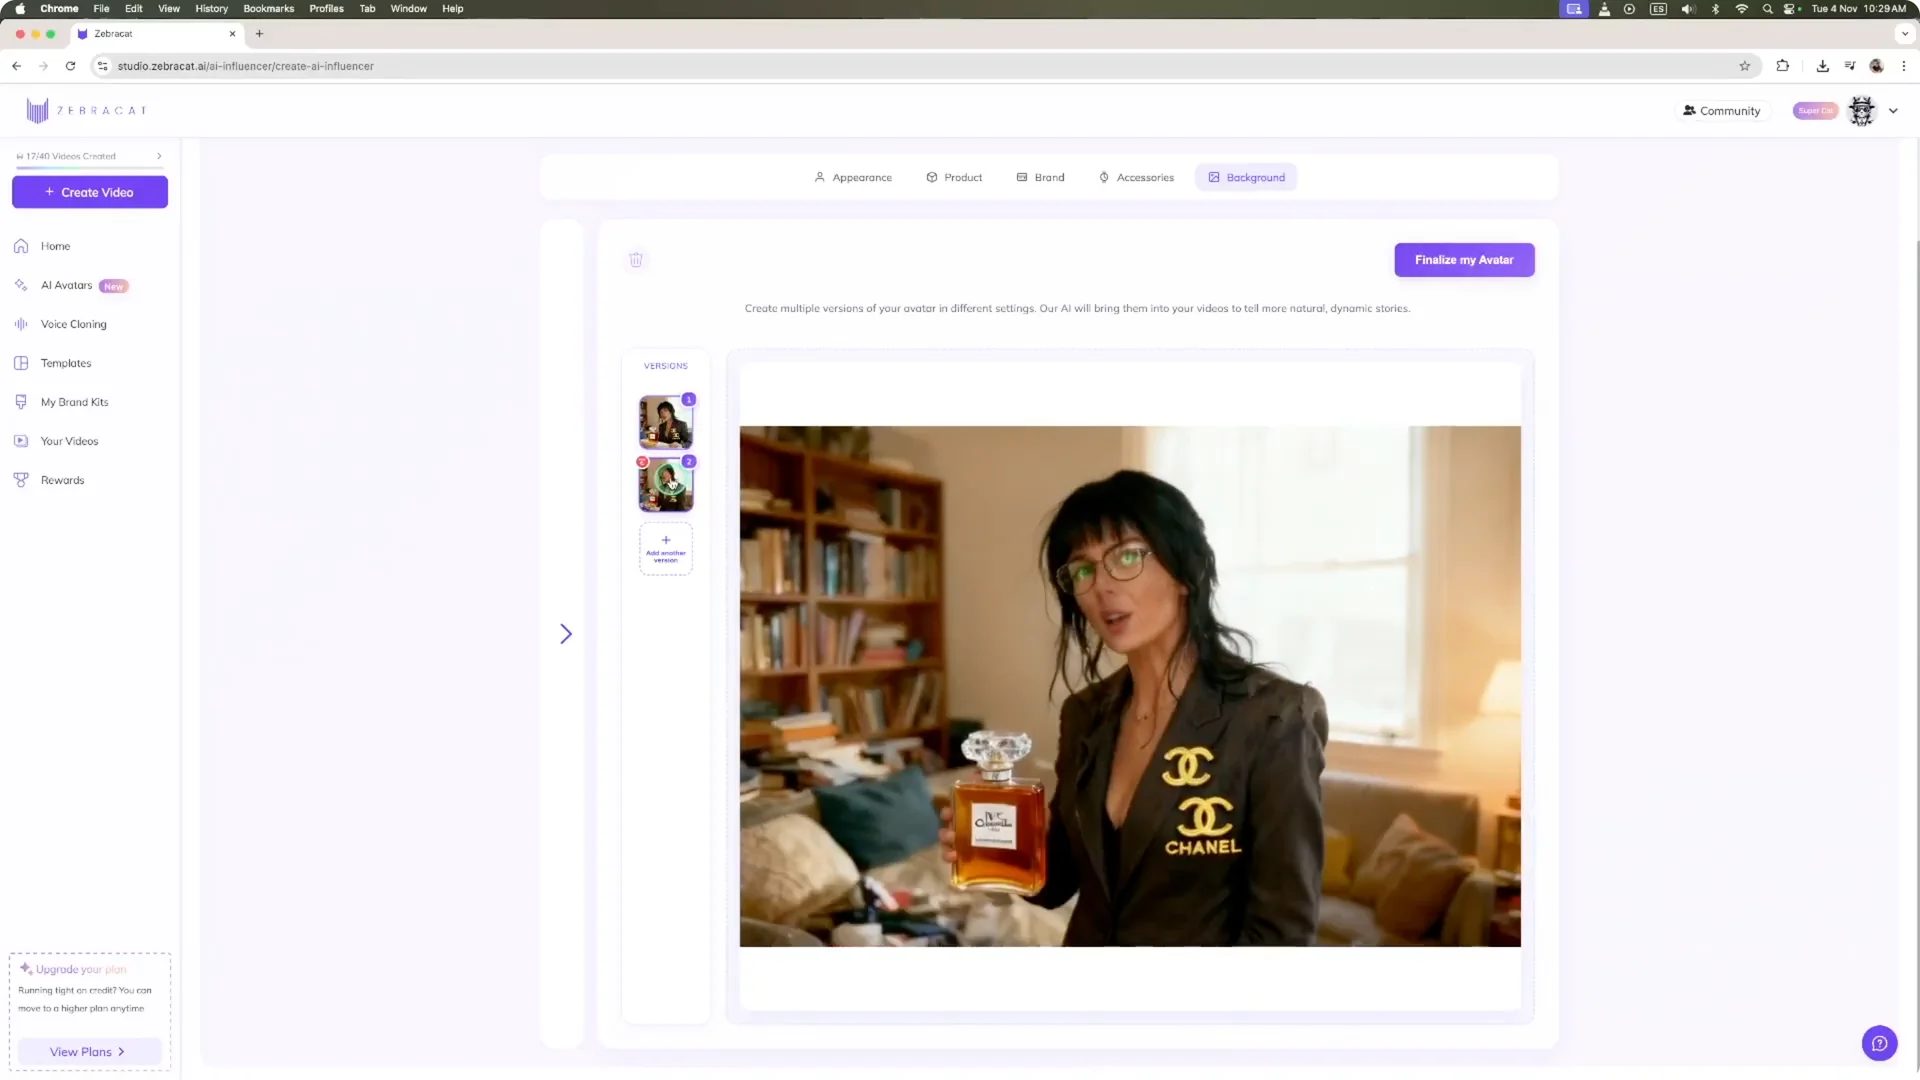
Task: Go to Your Videos
Action: [x=69, y=440]
